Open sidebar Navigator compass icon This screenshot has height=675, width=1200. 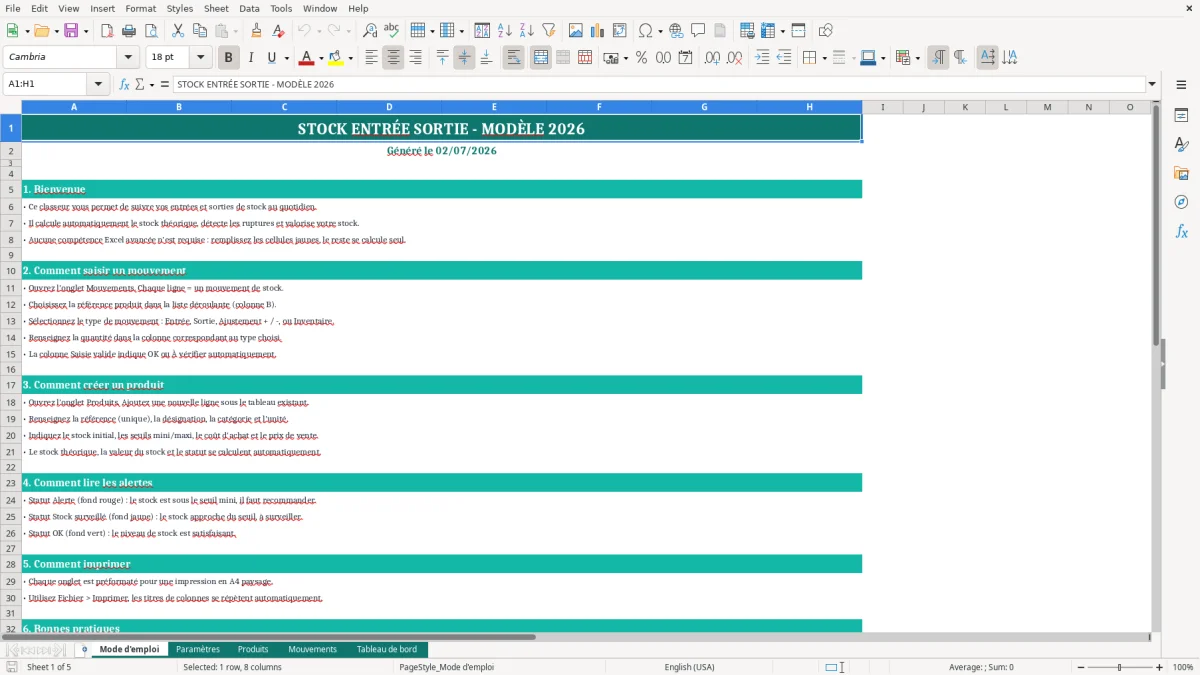point(1181,202)
